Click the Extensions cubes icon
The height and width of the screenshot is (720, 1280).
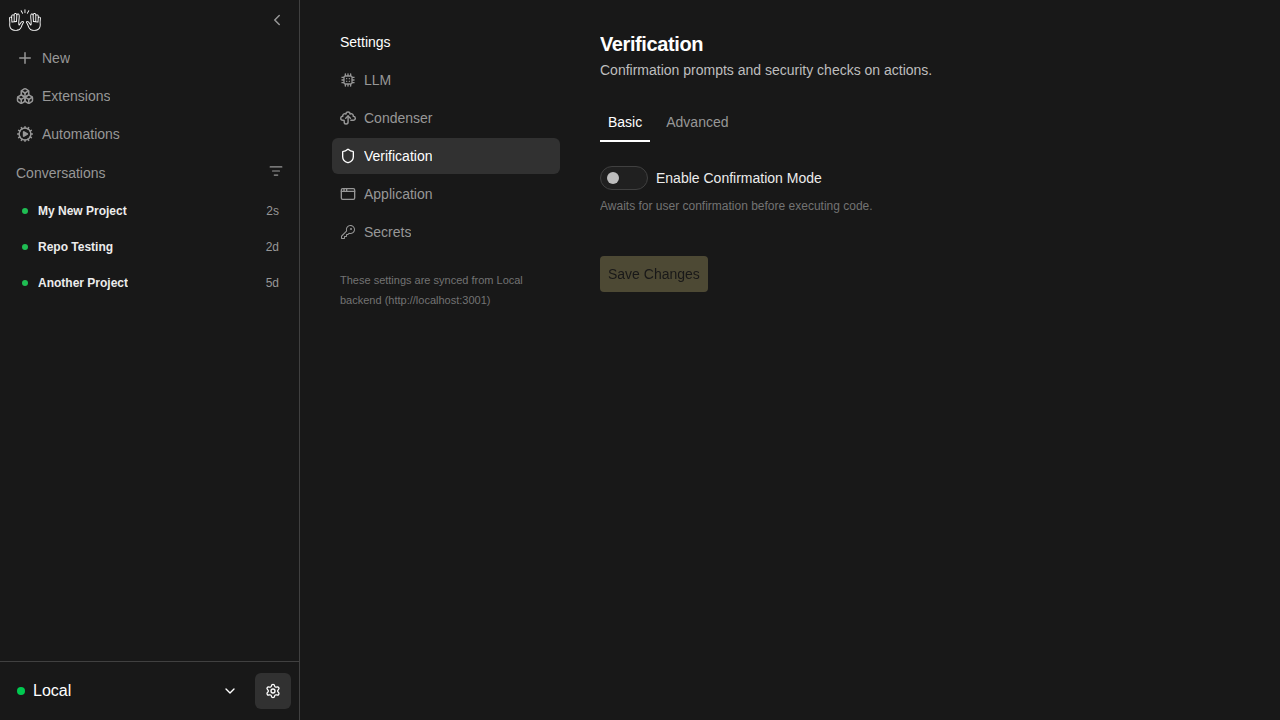coord(25,96)
